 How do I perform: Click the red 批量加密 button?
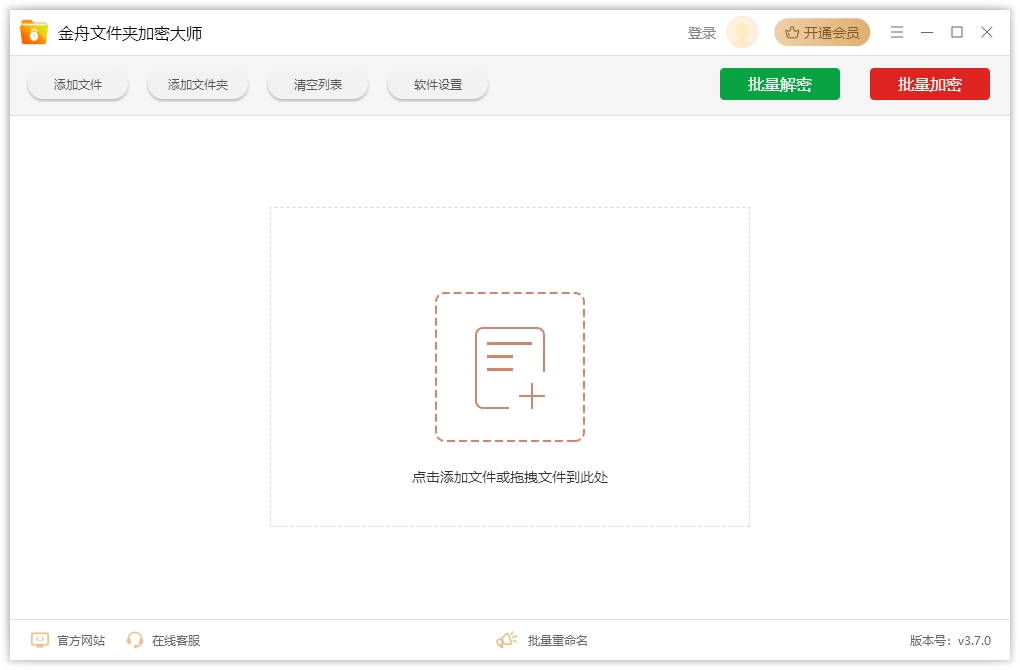(929, 84)
